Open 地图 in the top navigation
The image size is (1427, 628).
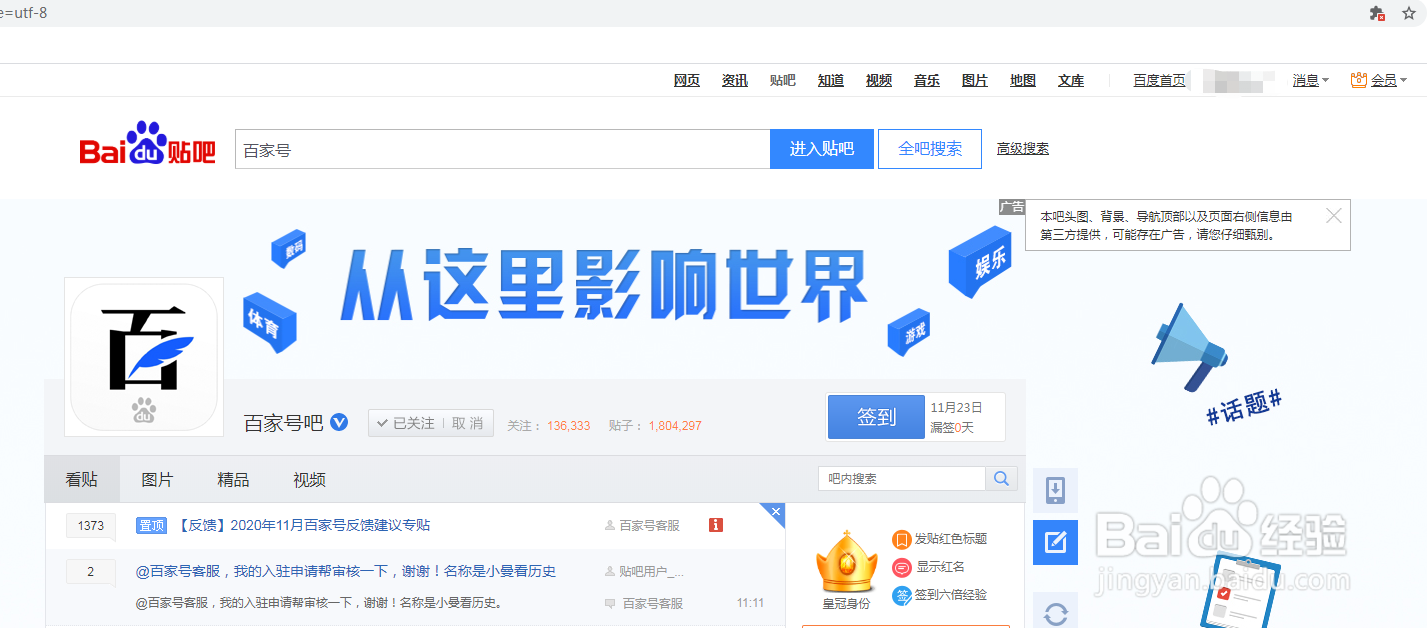point(1023,80)
